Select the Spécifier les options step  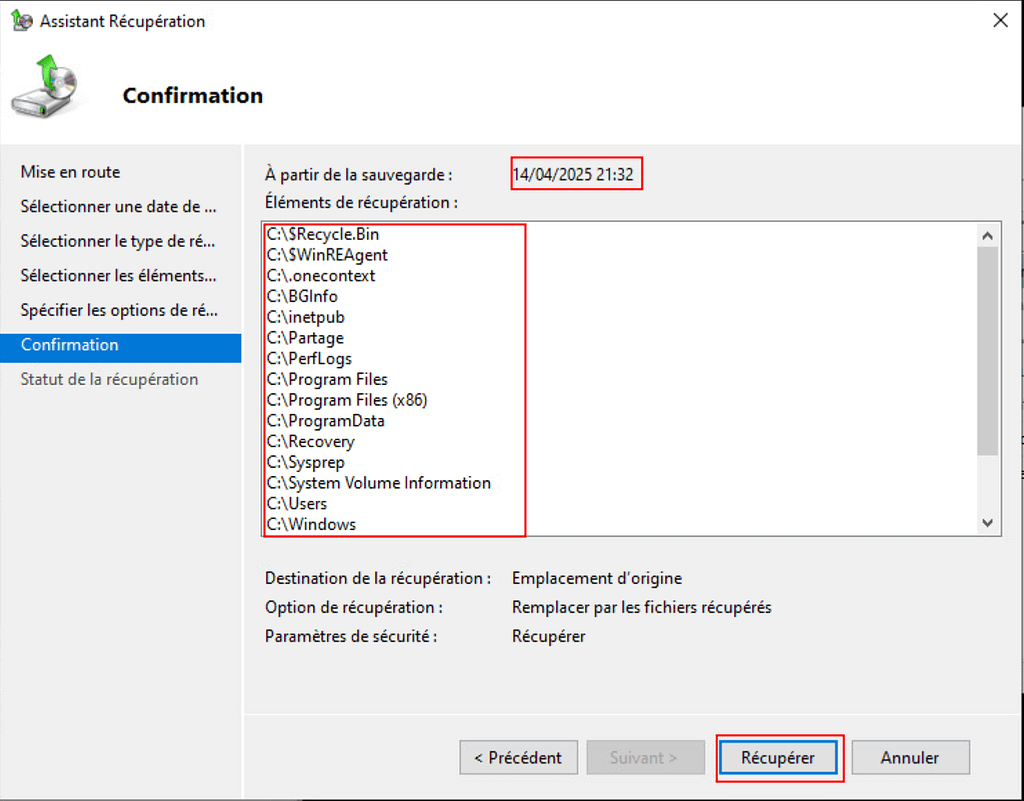click(x=118, y=310)
